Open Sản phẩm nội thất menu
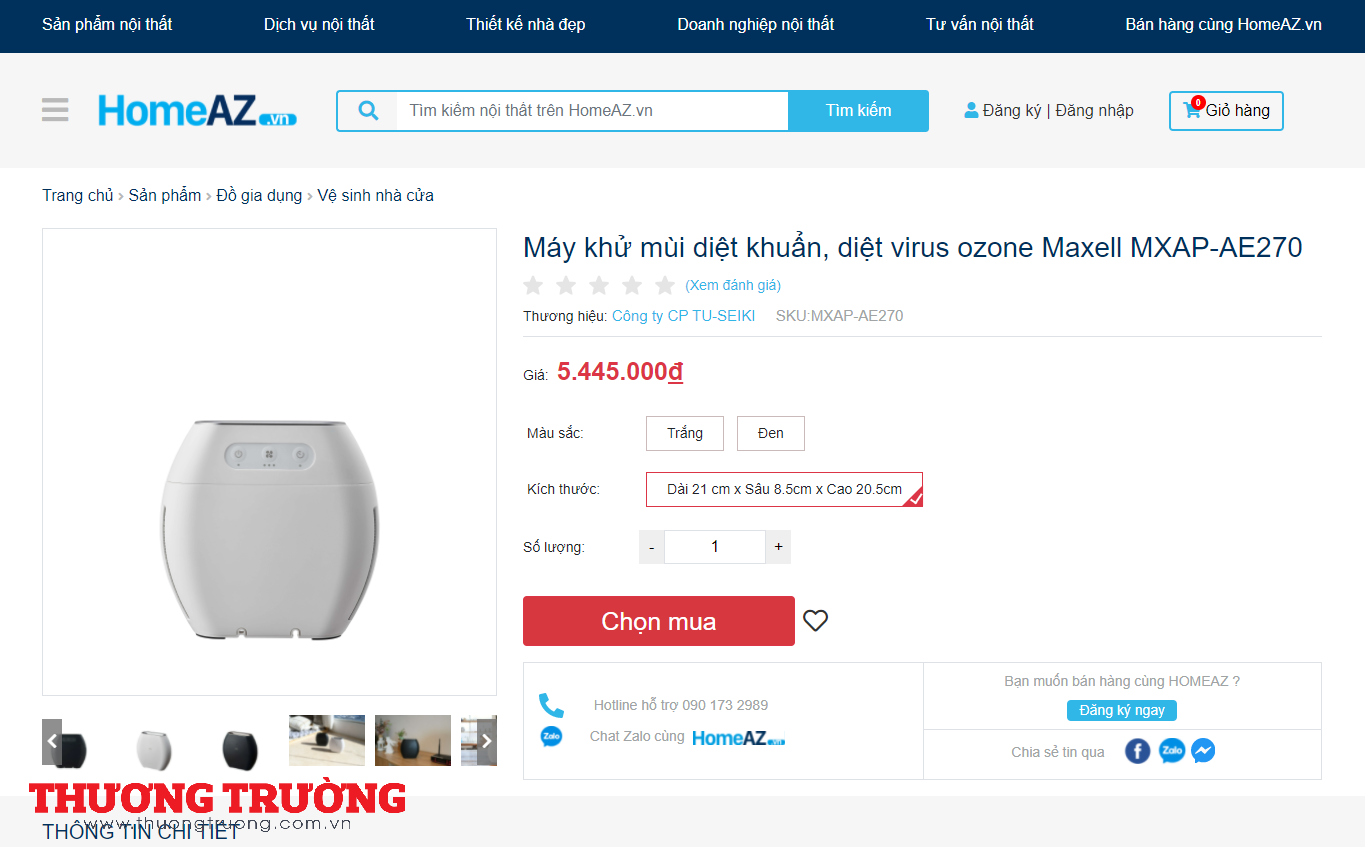This screenshot has height=847, width=1365. [107, 24]
